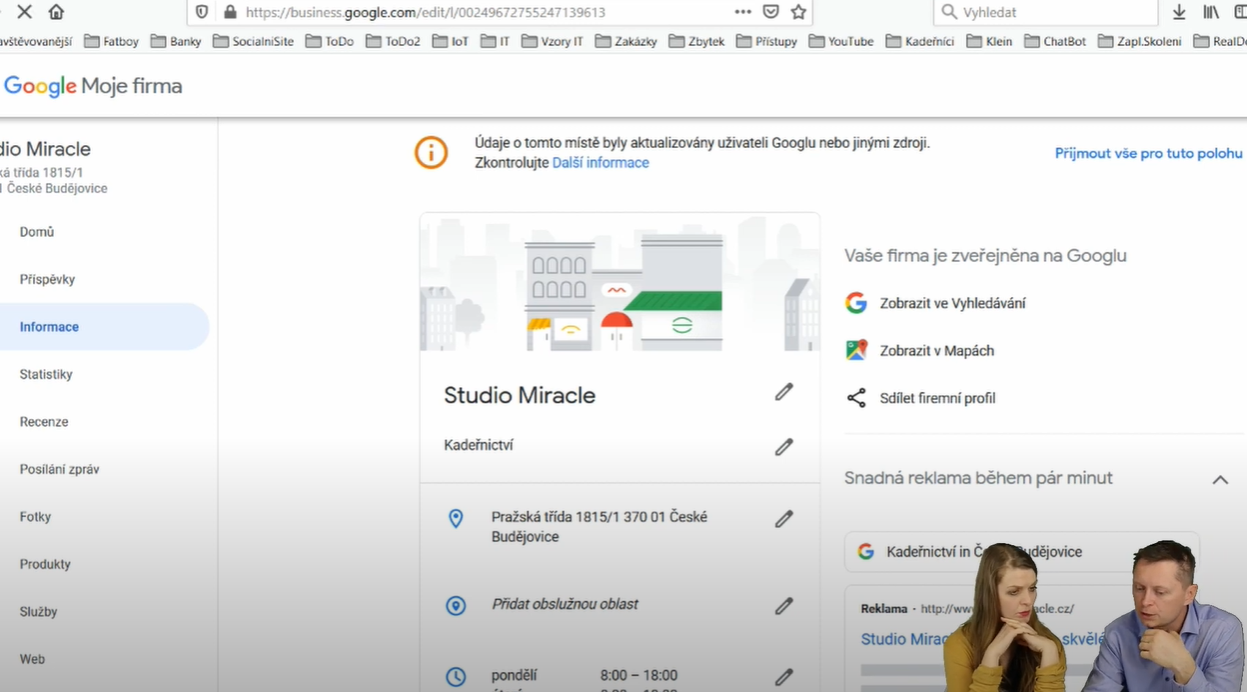Open the YouTube bookmark folder

coord(840,41)
